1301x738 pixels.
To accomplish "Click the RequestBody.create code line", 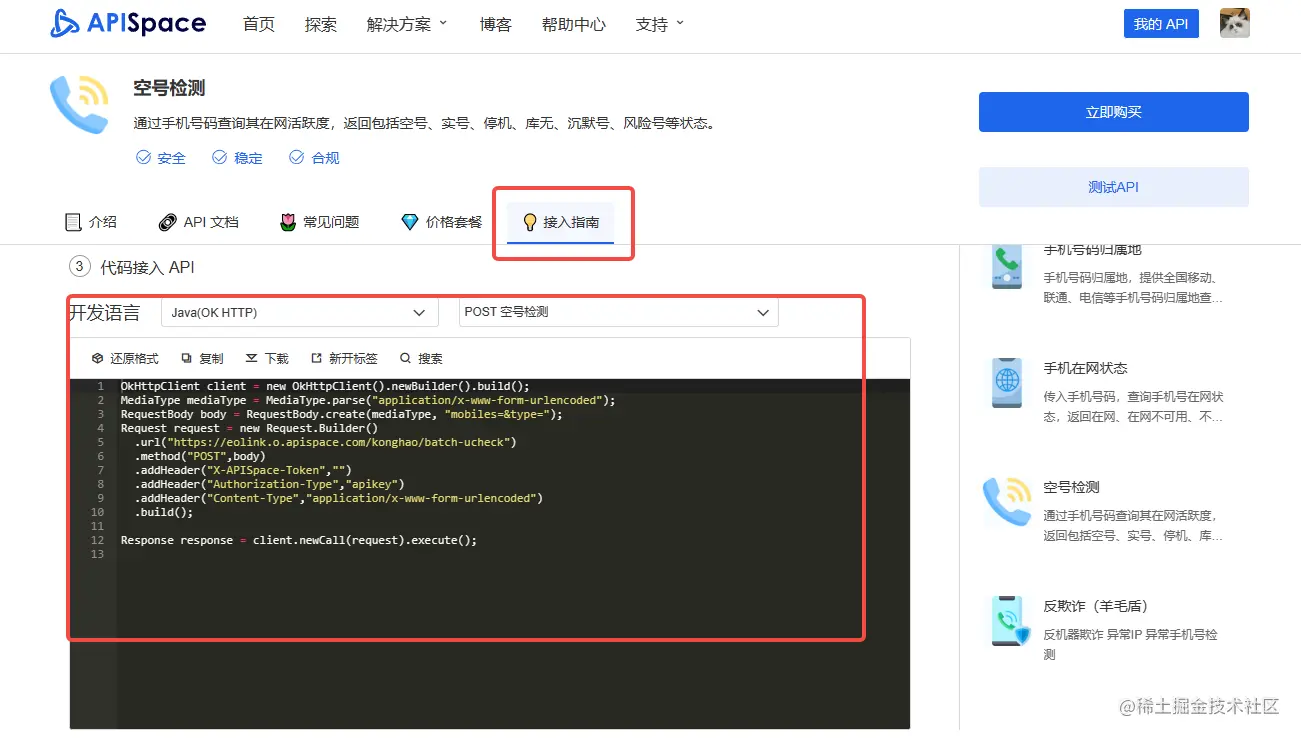I will click(342, 413).
